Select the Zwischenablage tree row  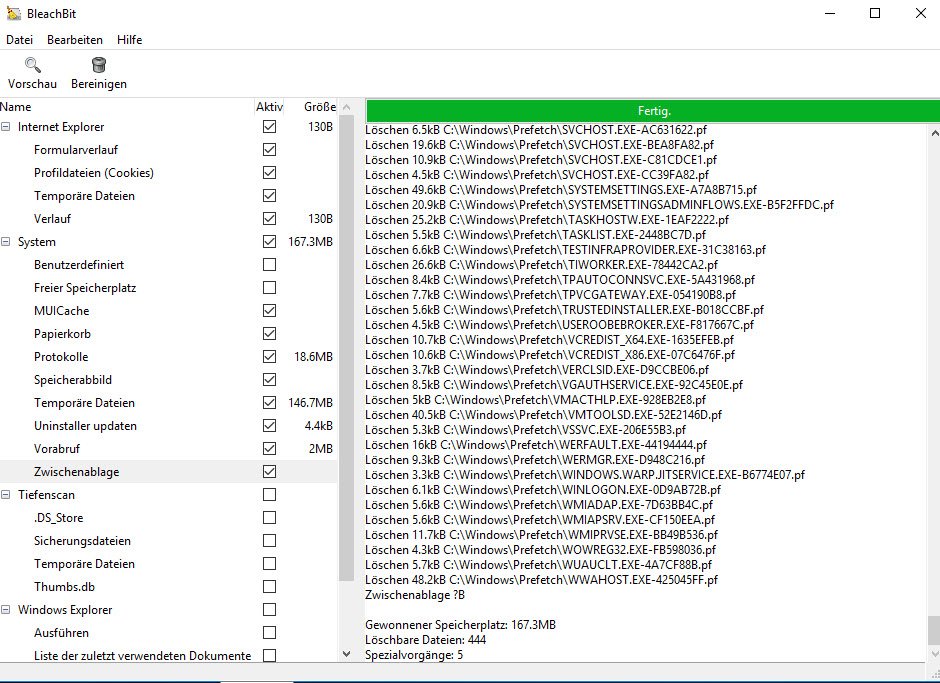pos(168,472)
